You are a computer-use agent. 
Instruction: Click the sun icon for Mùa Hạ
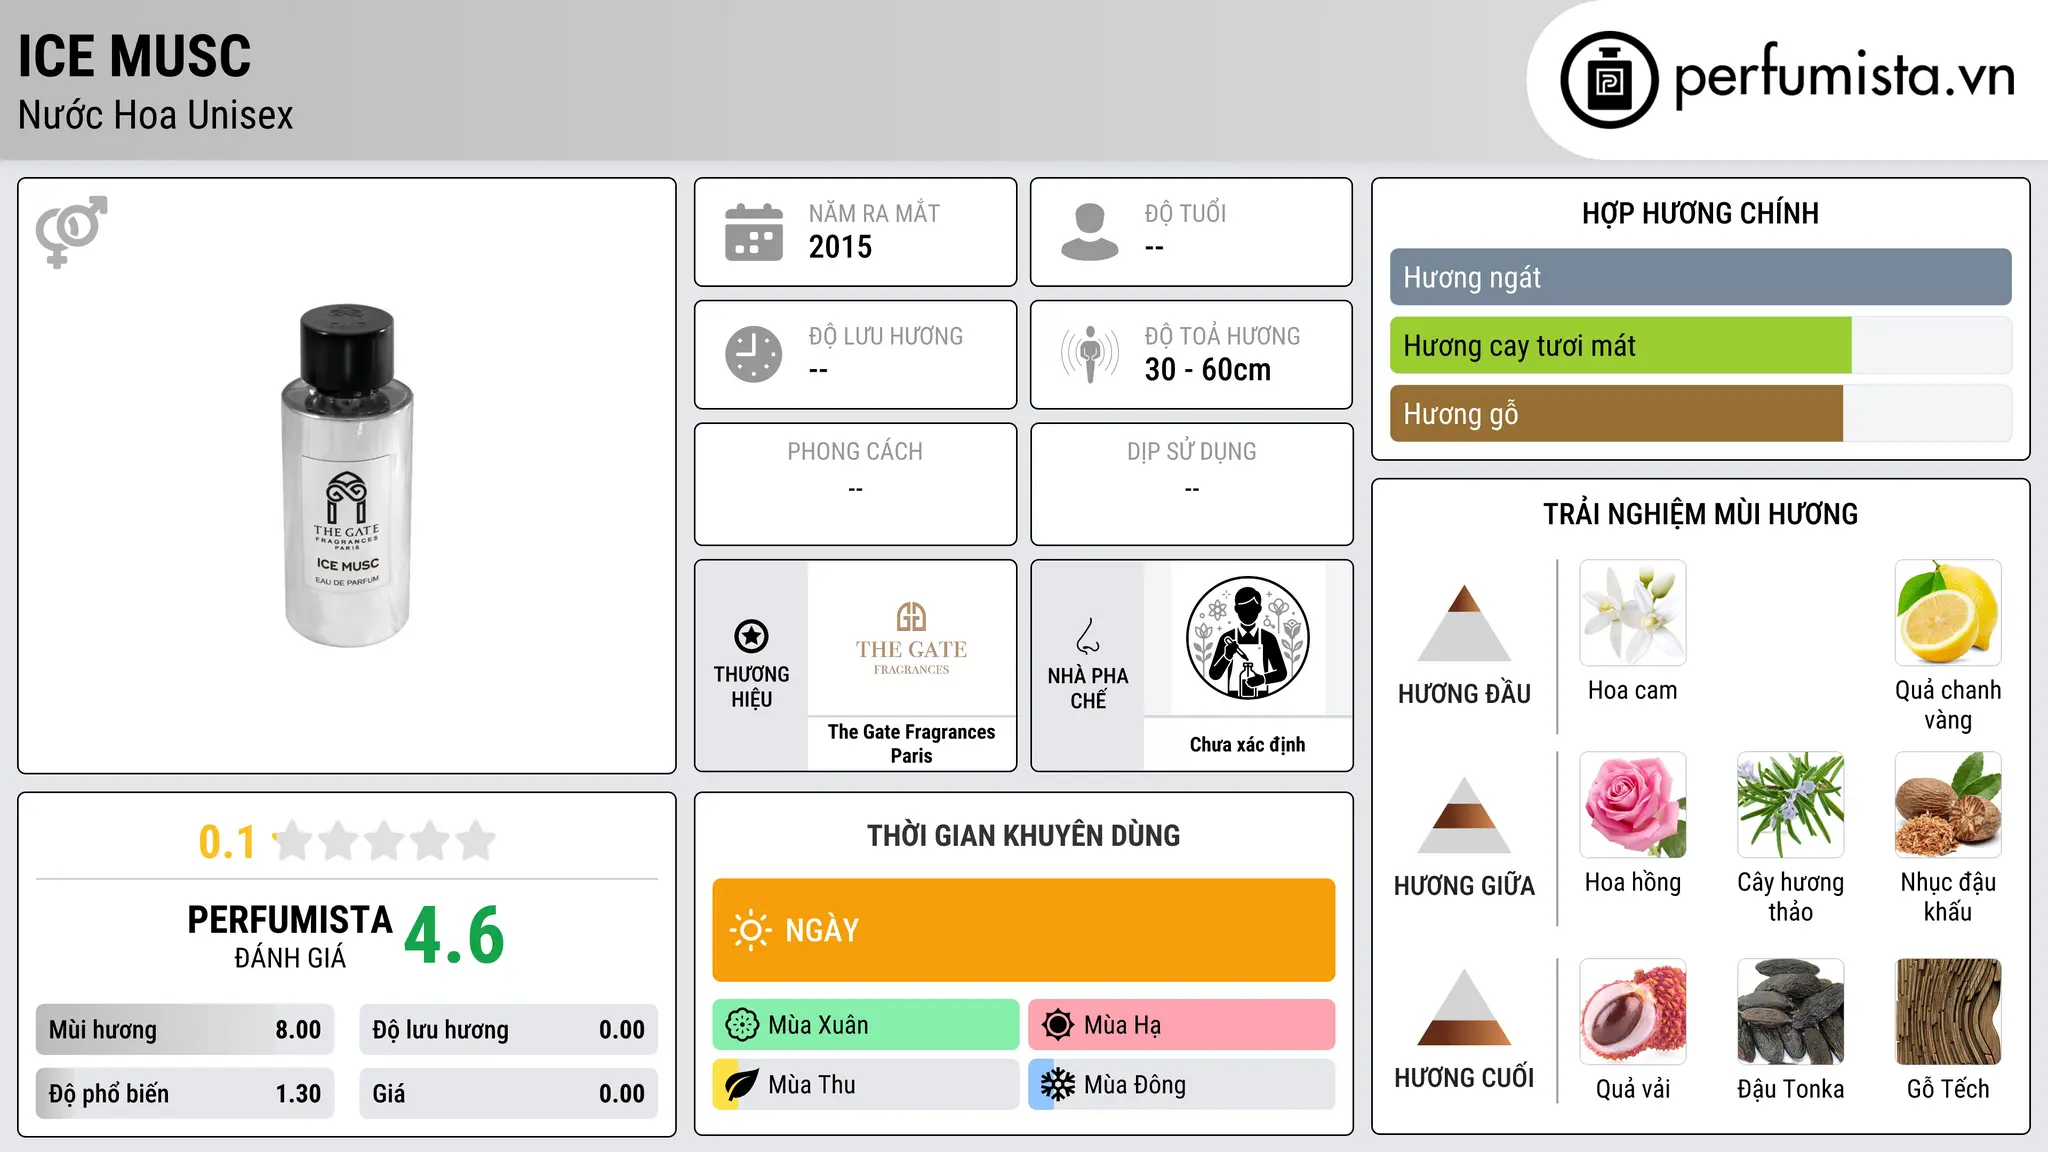[x=1058, y=1025]
